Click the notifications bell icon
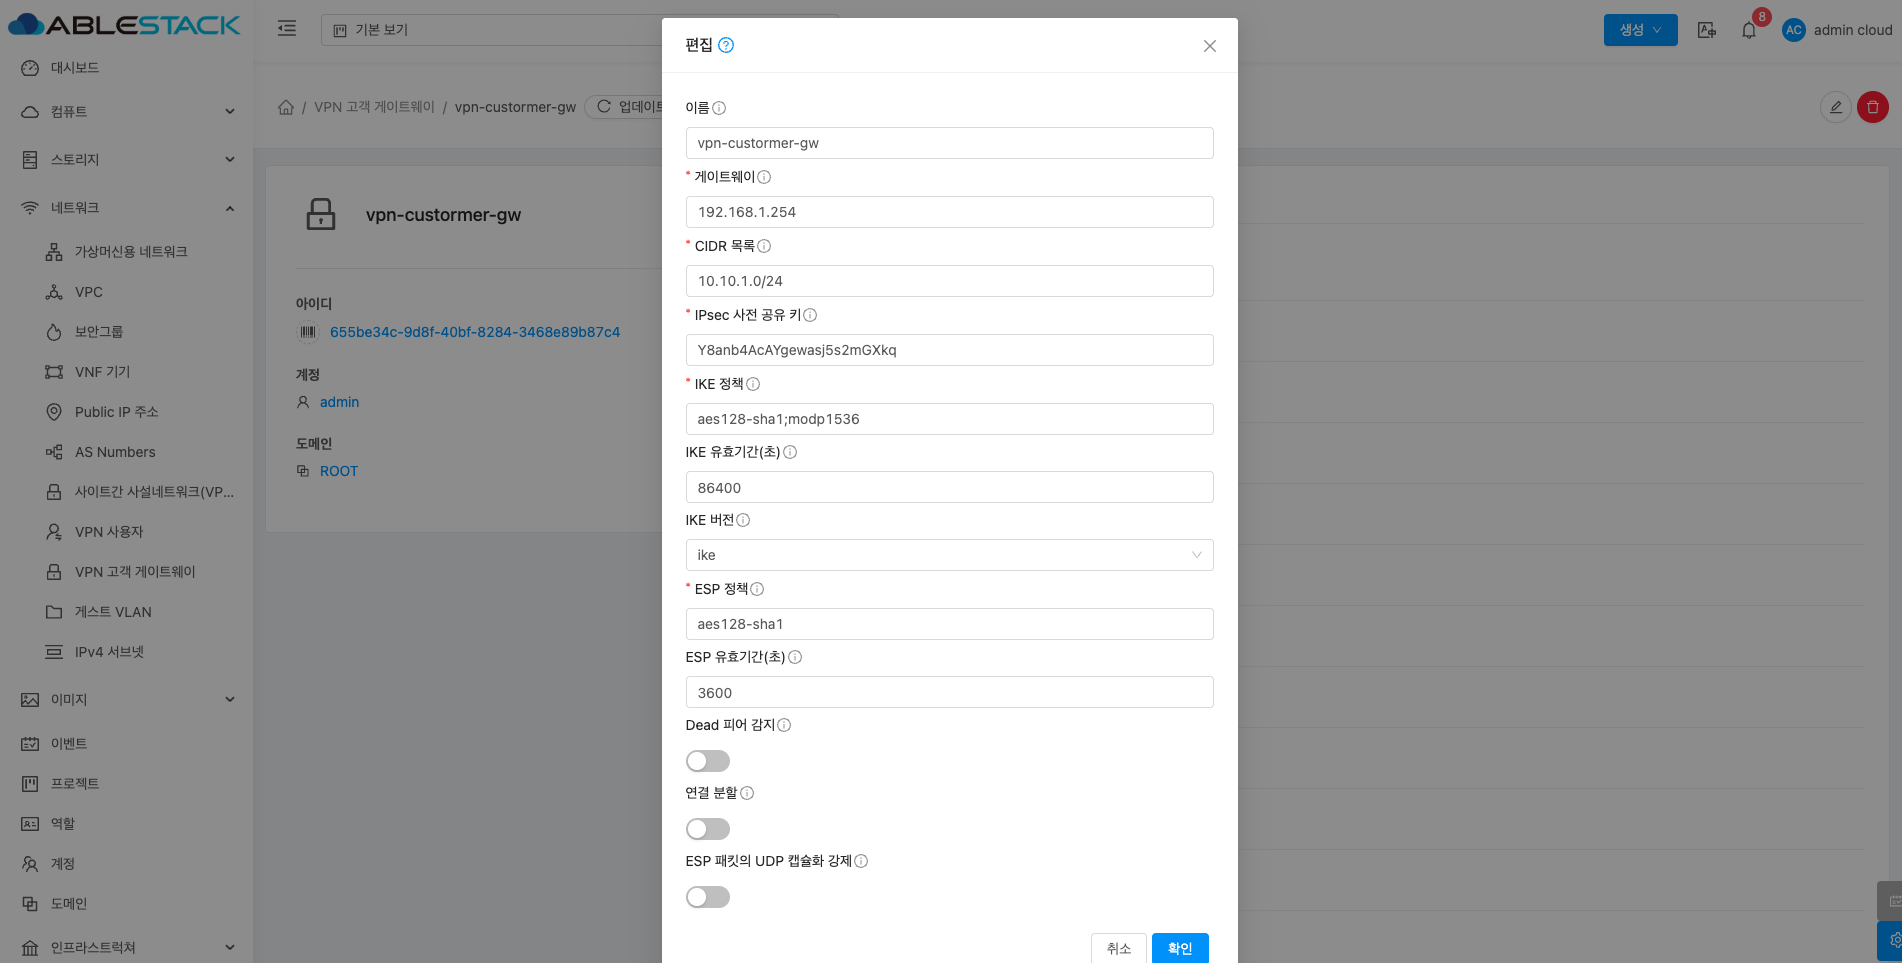This screenshot has height=963, width=1902. [x=1748, y=30]
